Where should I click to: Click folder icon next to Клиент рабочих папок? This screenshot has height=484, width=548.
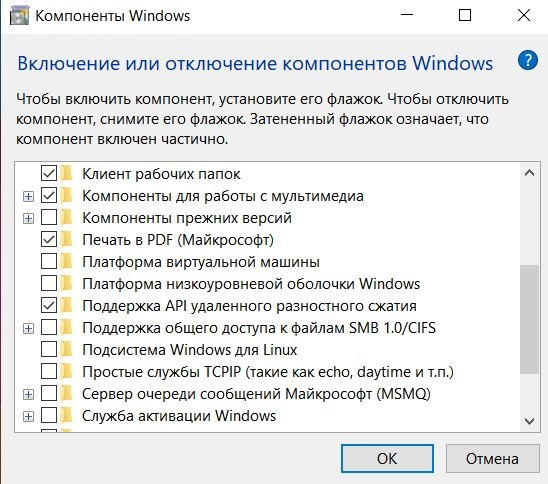click(x=66, y=173)
